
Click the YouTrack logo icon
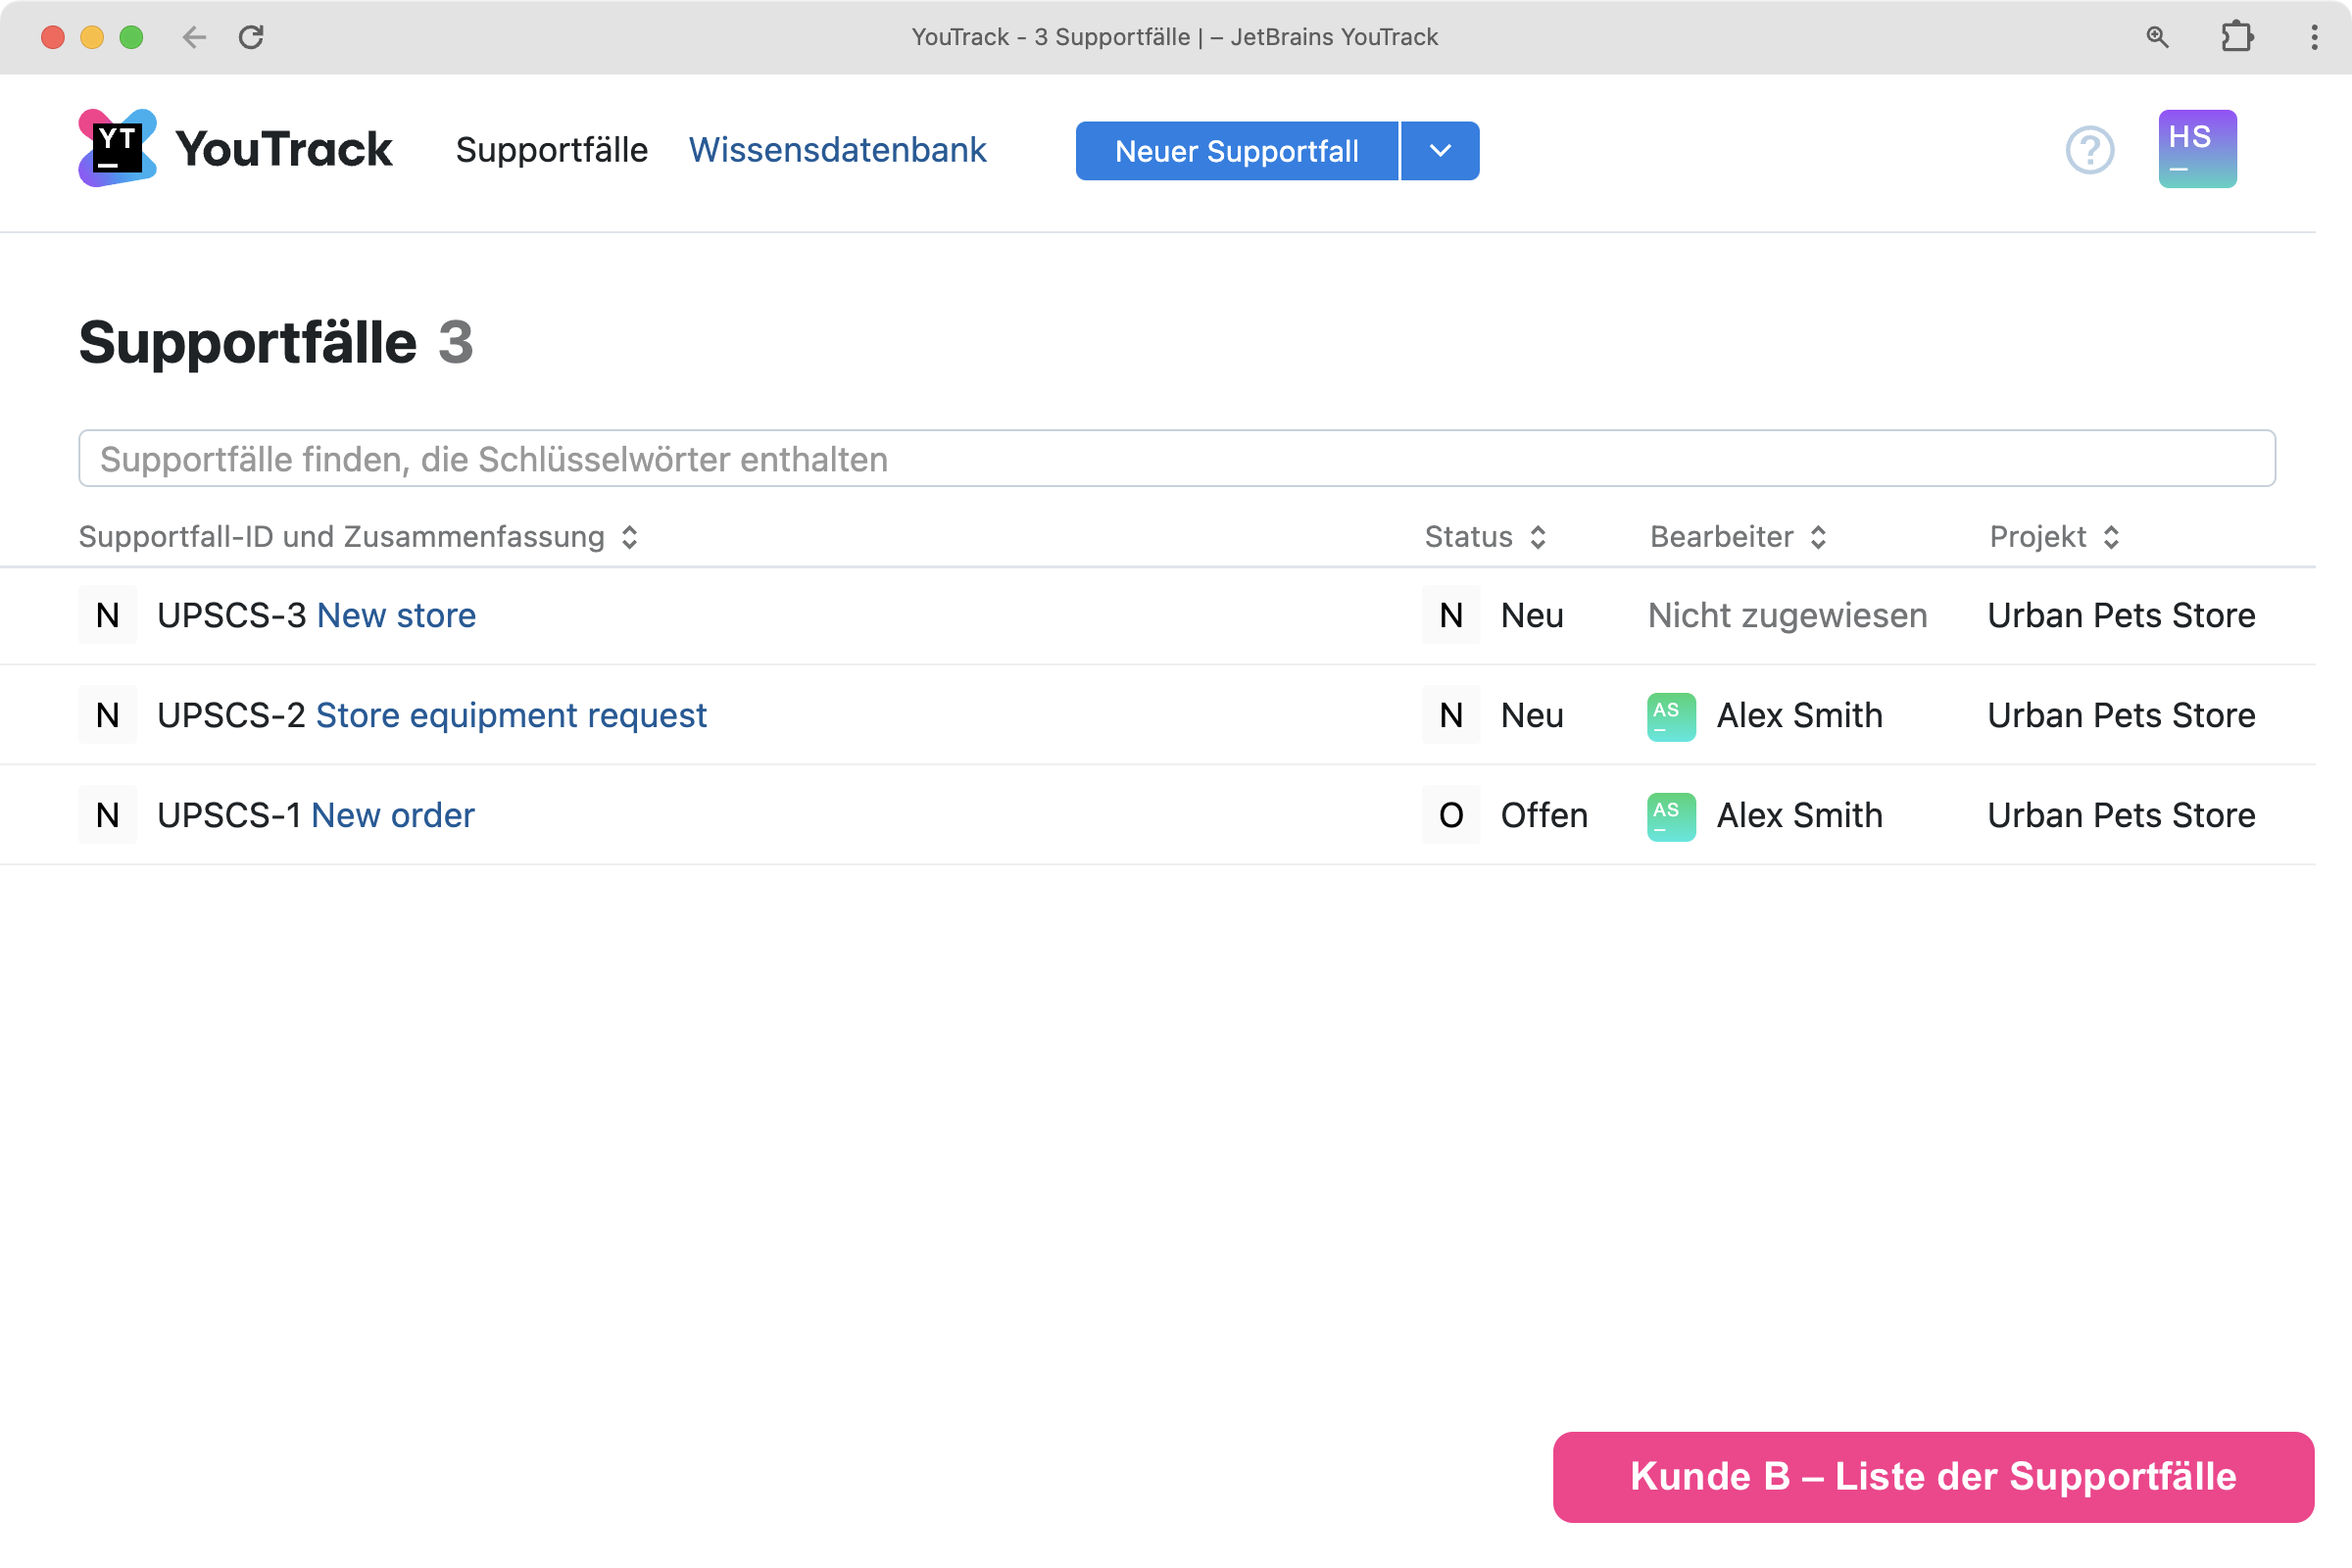pyautogui.click(x=117, y=148)
